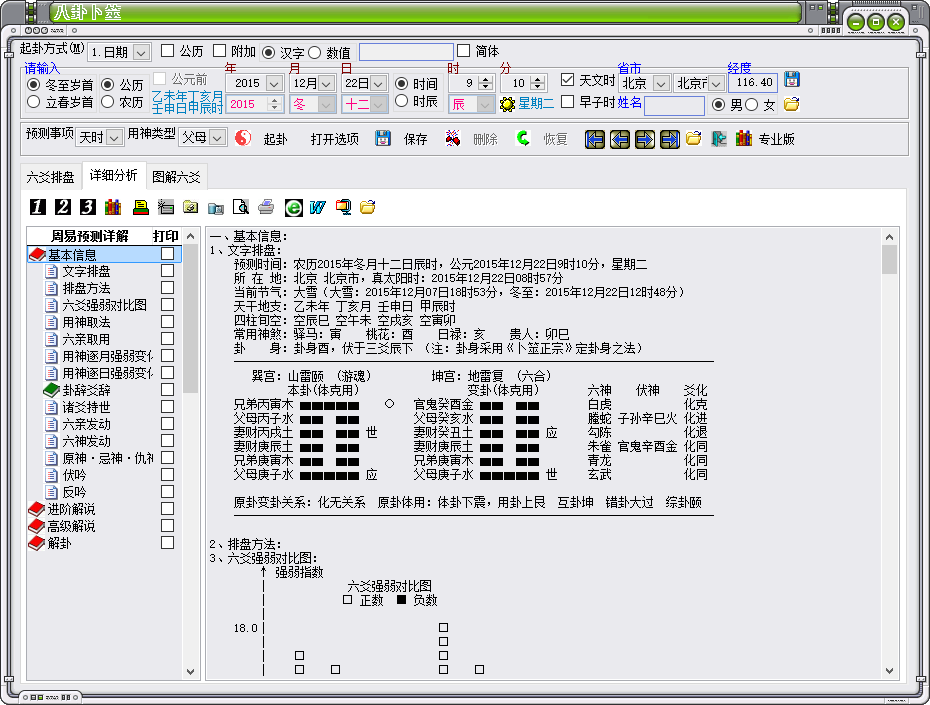Jump to first record with navigation arrow
930x705 pixels.
(595, 139)
